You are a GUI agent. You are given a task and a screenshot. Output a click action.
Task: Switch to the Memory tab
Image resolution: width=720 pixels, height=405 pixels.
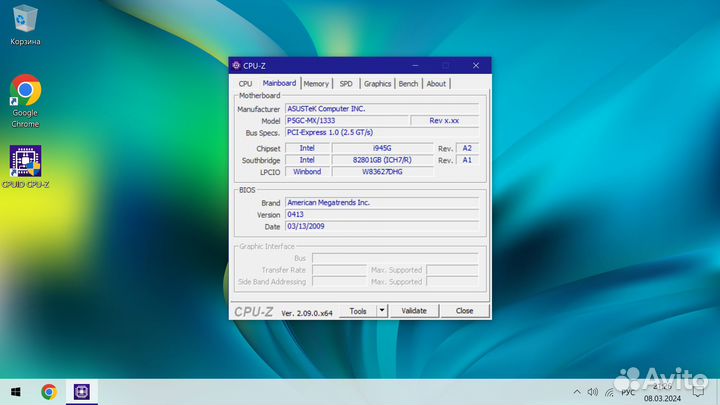(316, 84)
